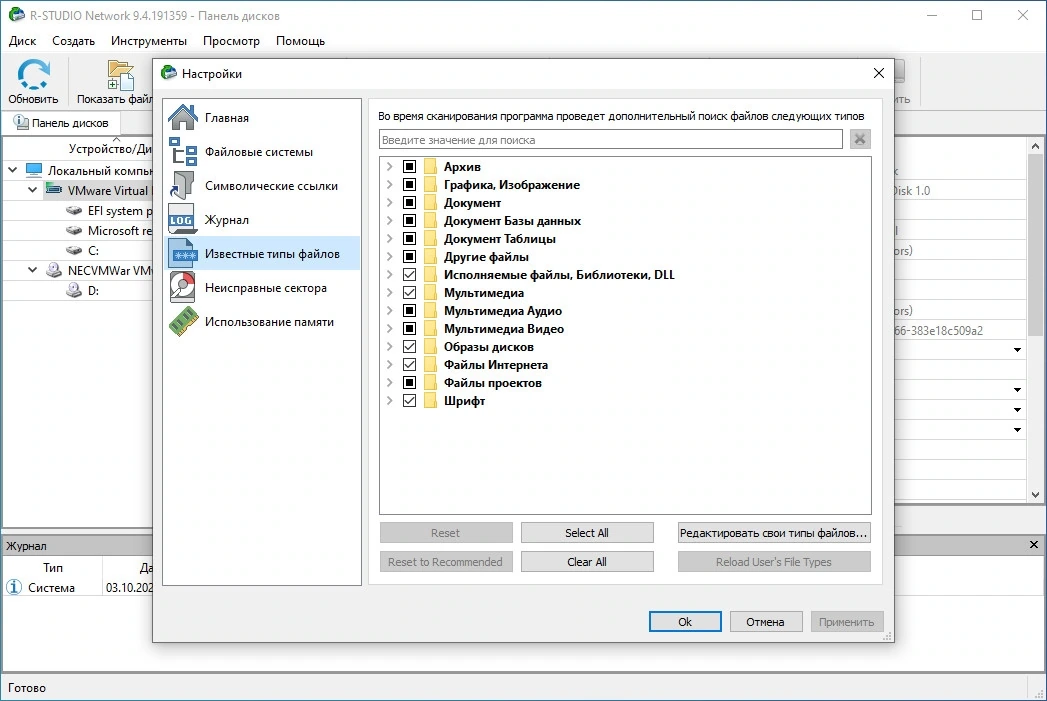Click the Локальный компьютер monitor icon

click(34, 170)
